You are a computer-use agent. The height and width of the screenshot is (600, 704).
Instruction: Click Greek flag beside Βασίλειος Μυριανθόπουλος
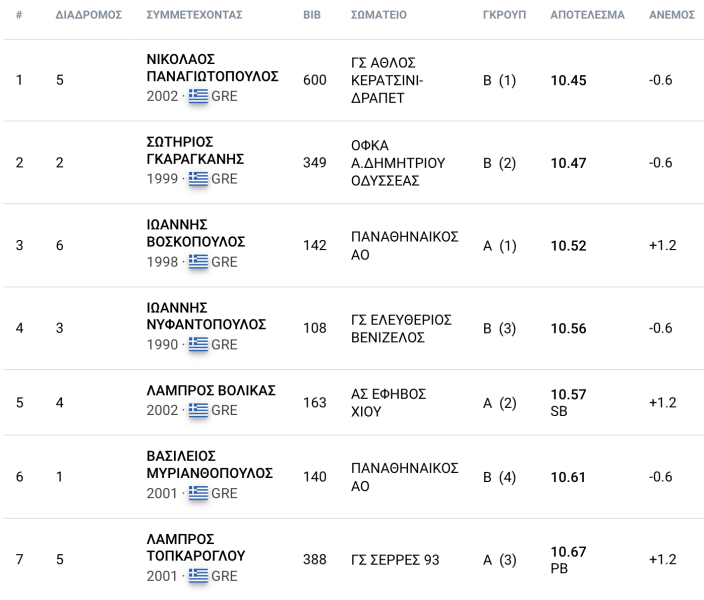click(198, 493)
